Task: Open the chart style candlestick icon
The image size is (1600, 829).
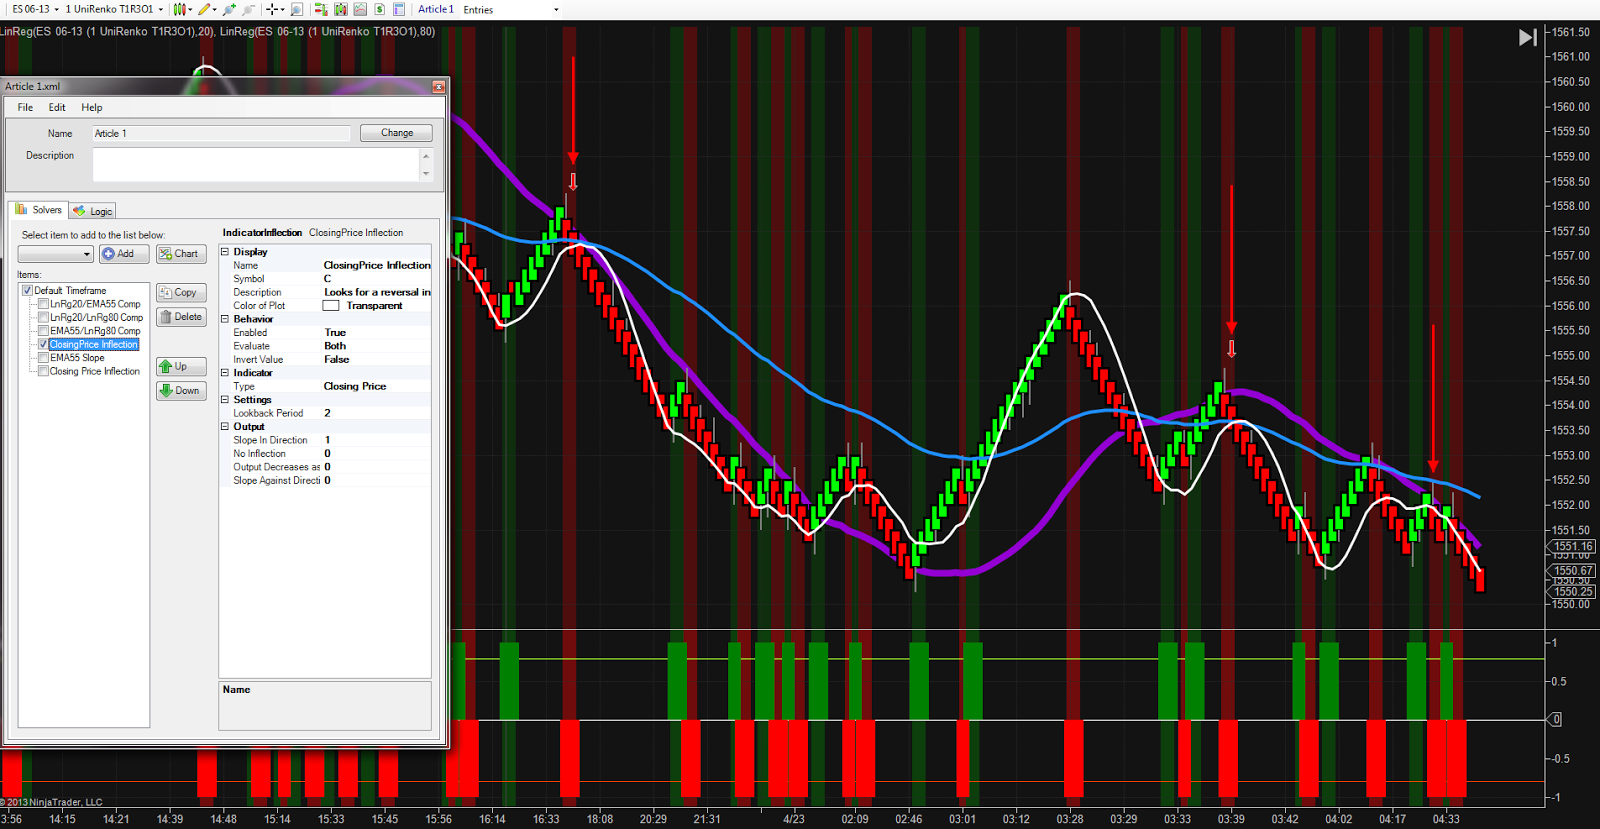Action: tap(180, 9)
